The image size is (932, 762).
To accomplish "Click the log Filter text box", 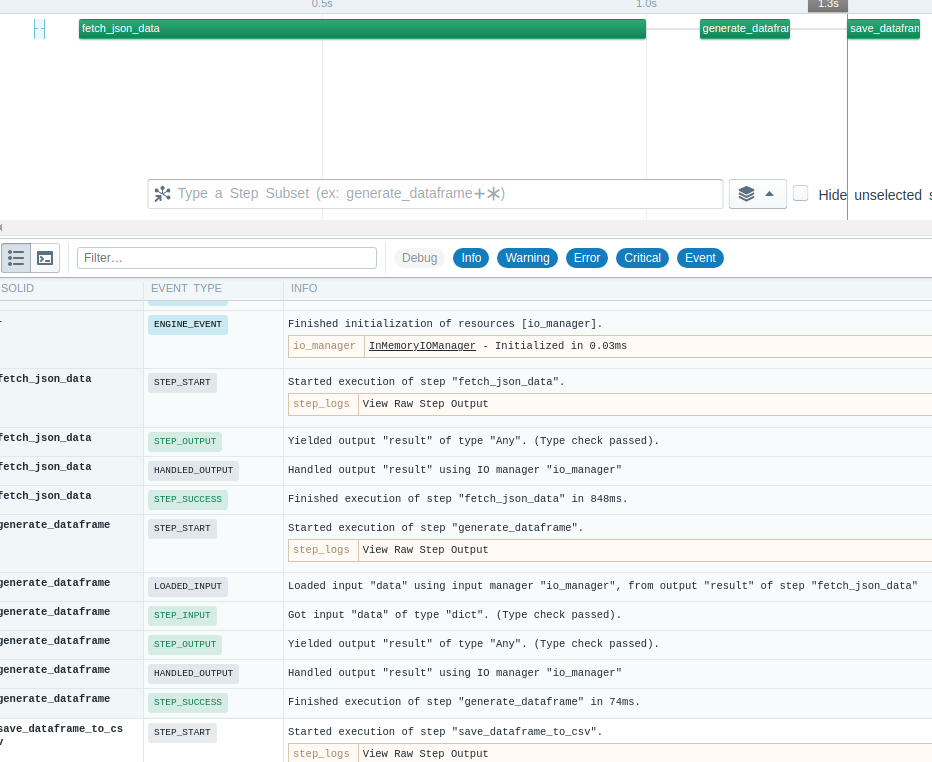I will click(226, 258).
